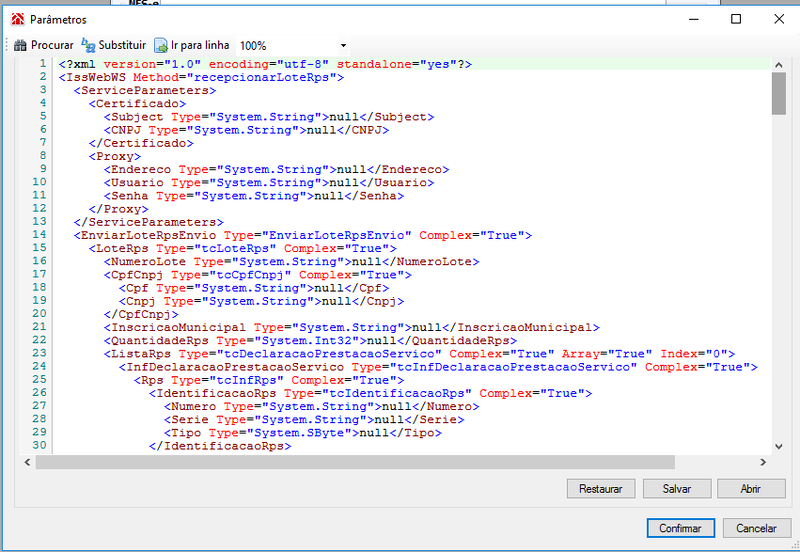This screenshot has height=552, width=800.
Task: Click the Senha line
Action: coord(254,196)
